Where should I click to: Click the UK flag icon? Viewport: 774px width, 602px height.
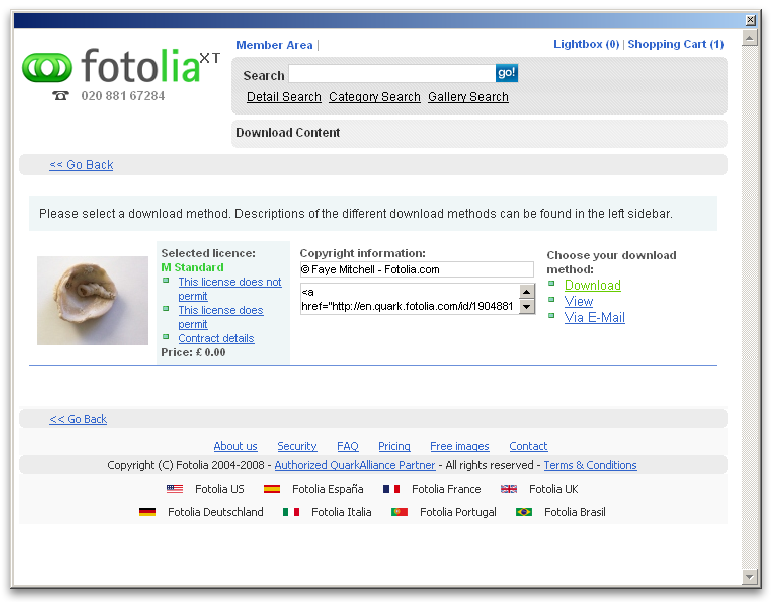[x=509, y=489]
